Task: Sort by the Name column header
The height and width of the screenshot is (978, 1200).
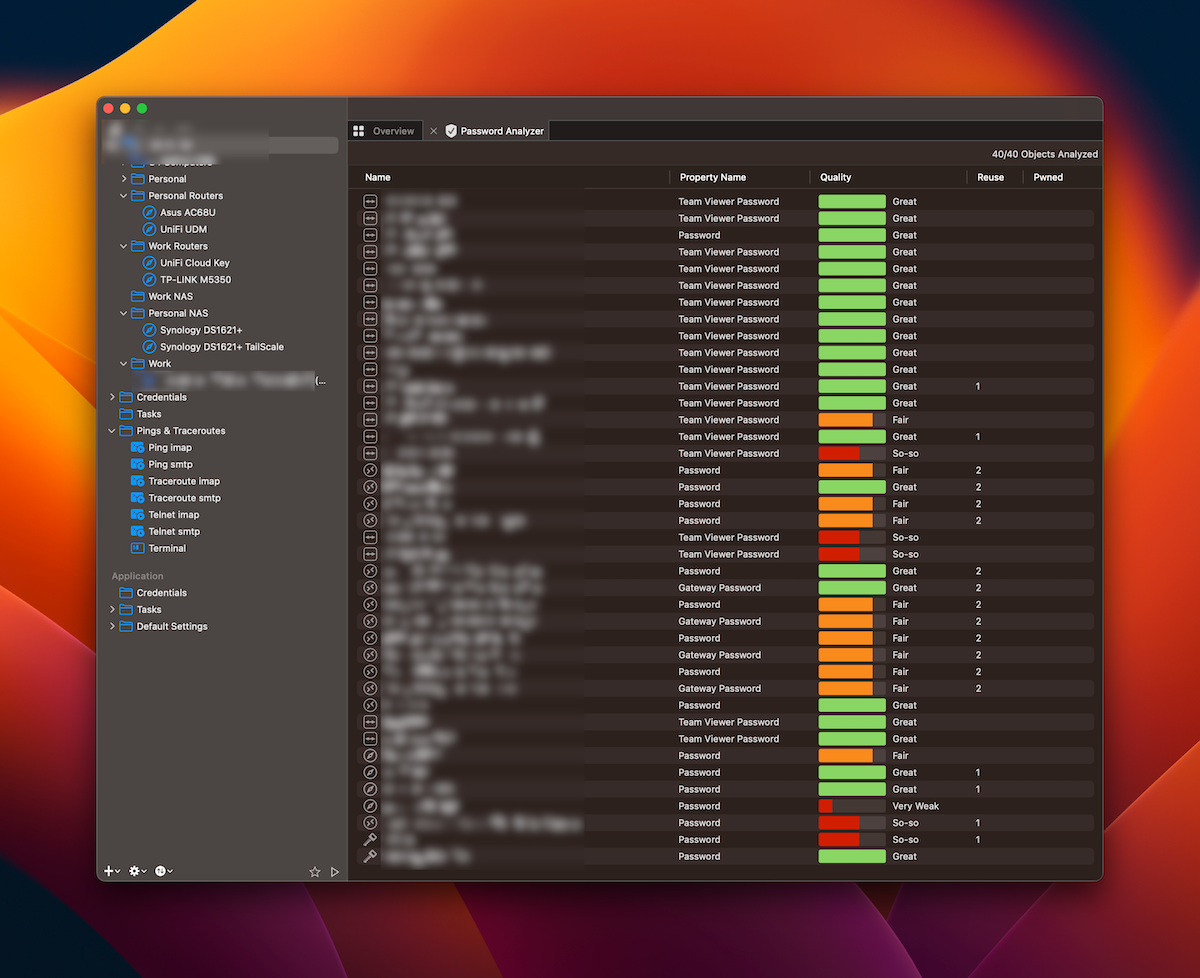Action: (378, 177)
